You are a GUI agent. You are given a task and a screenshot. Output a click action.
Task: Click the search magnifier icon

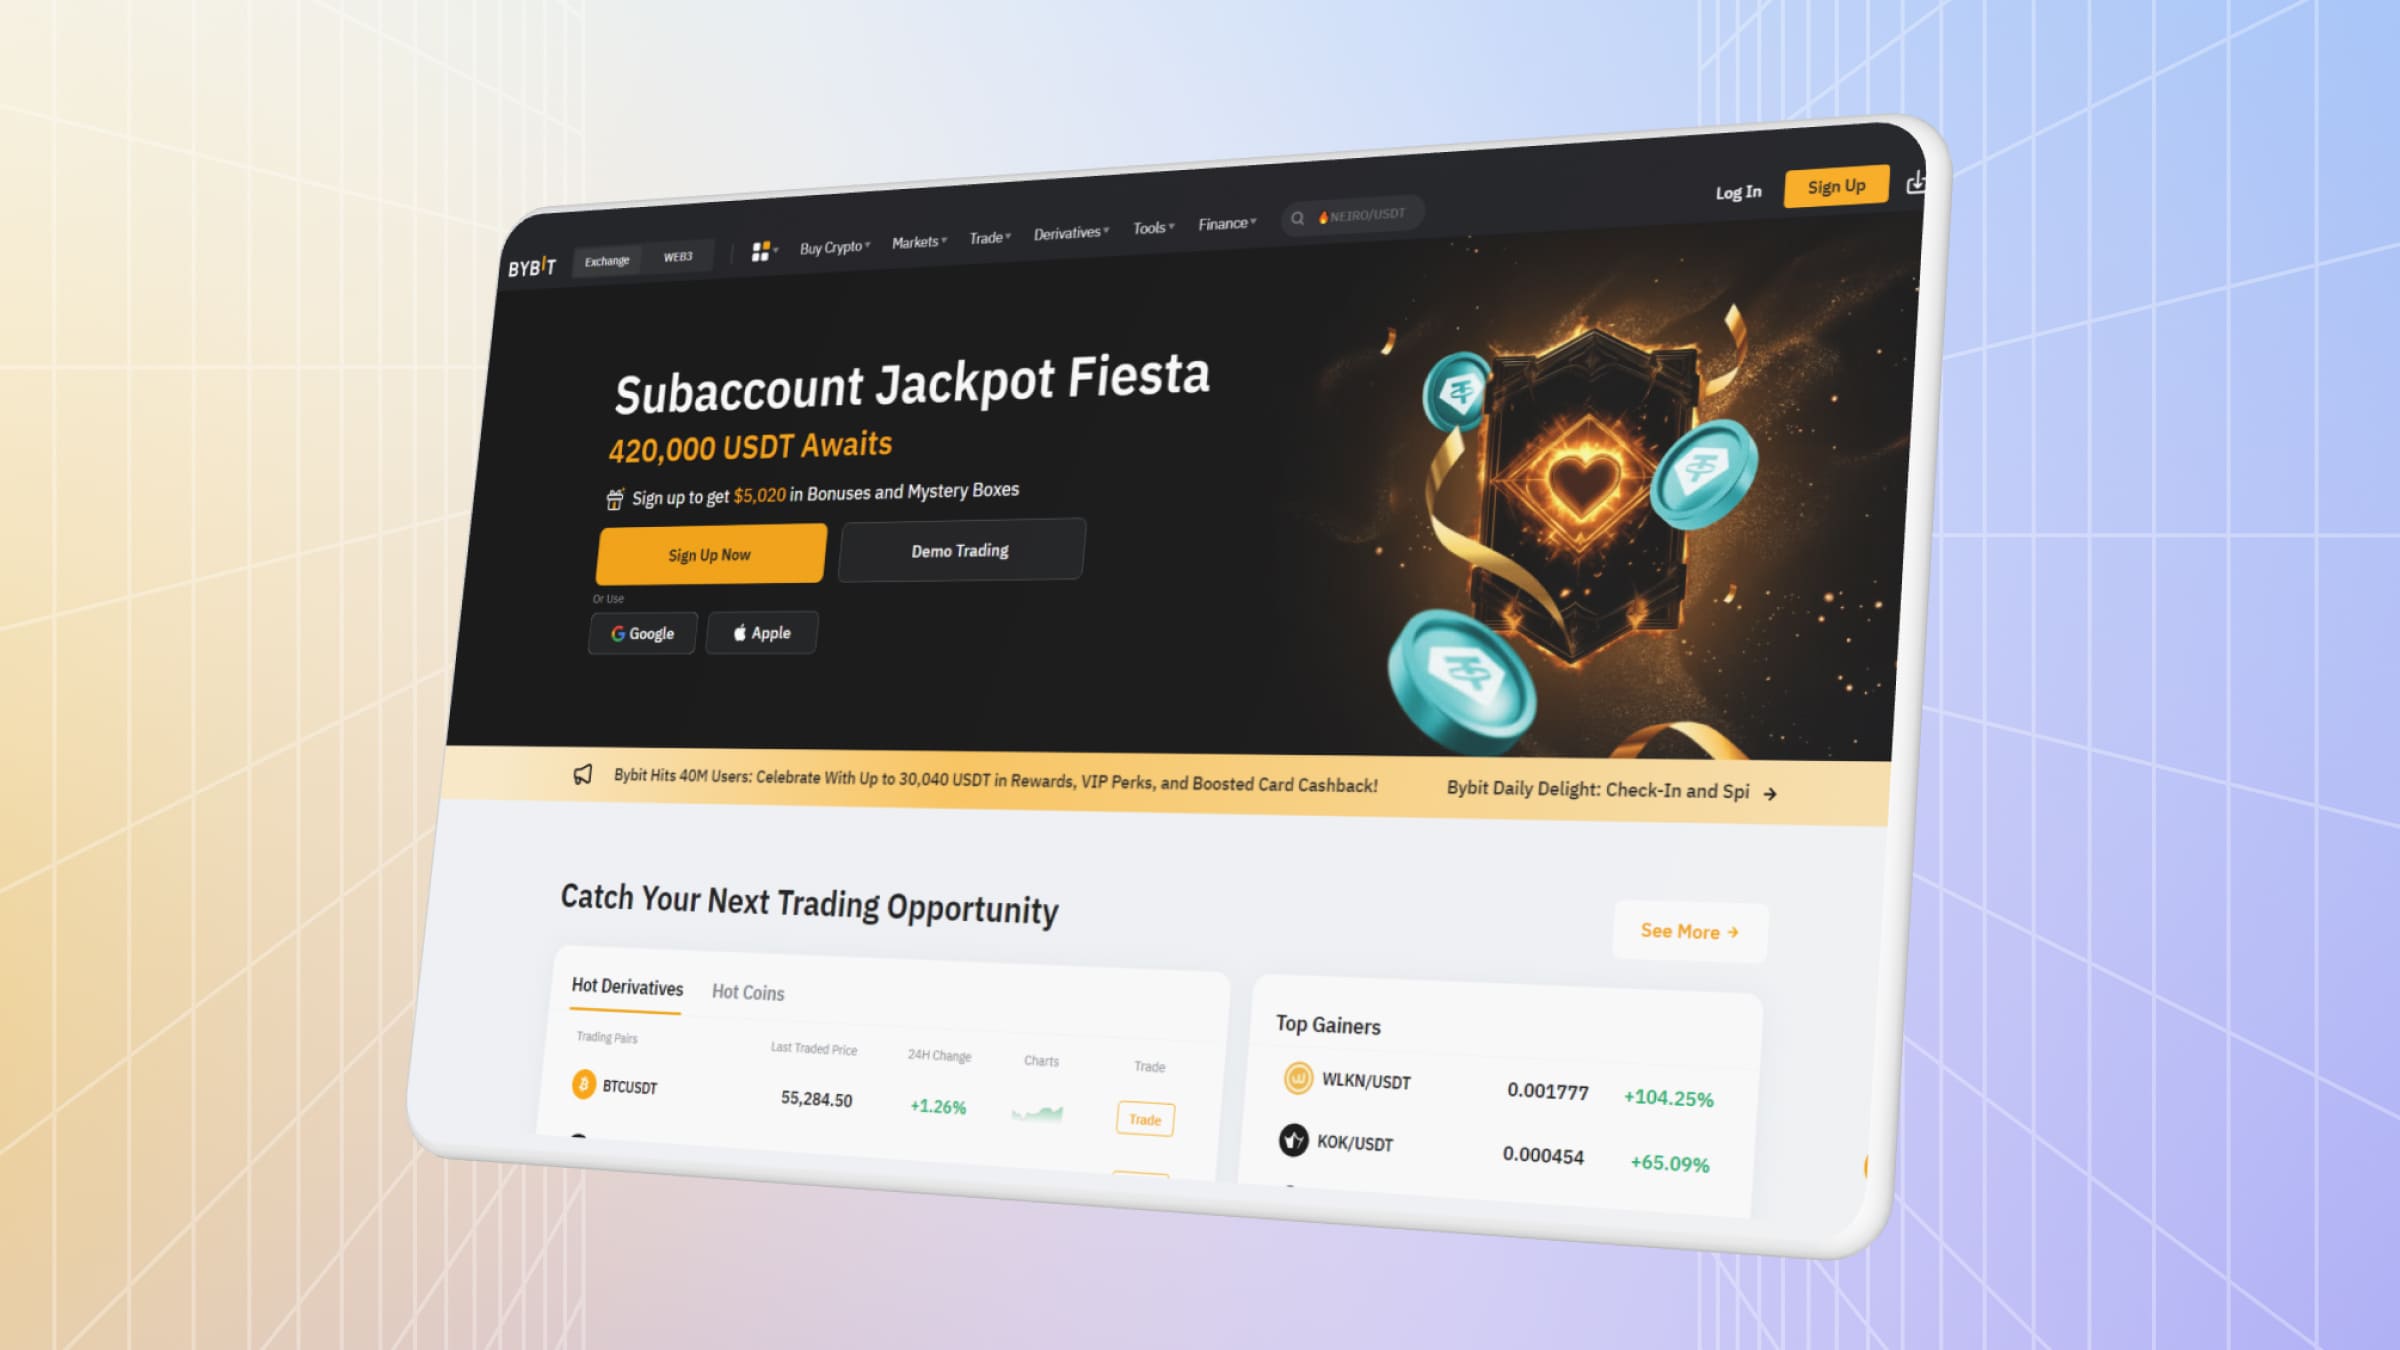click(1299, 218)
